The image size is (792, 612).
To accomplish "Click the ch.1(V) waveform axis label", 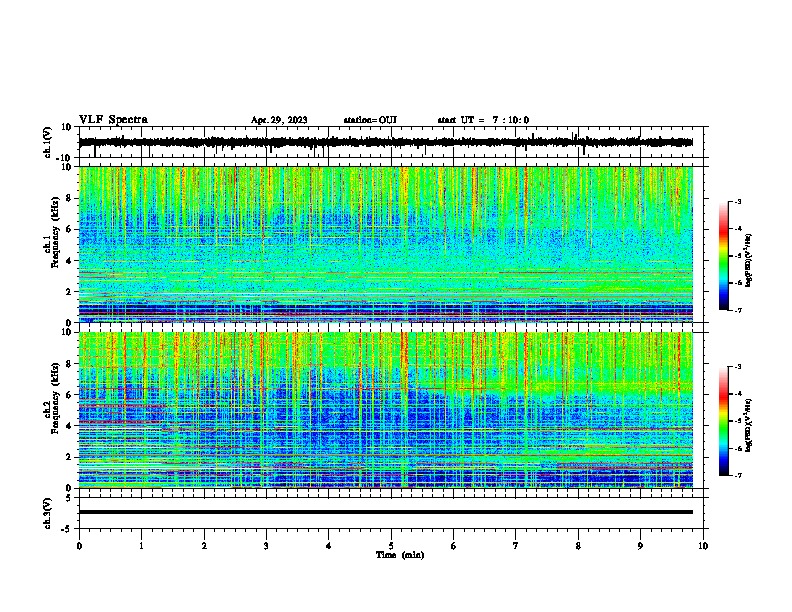I will (48, 142).
